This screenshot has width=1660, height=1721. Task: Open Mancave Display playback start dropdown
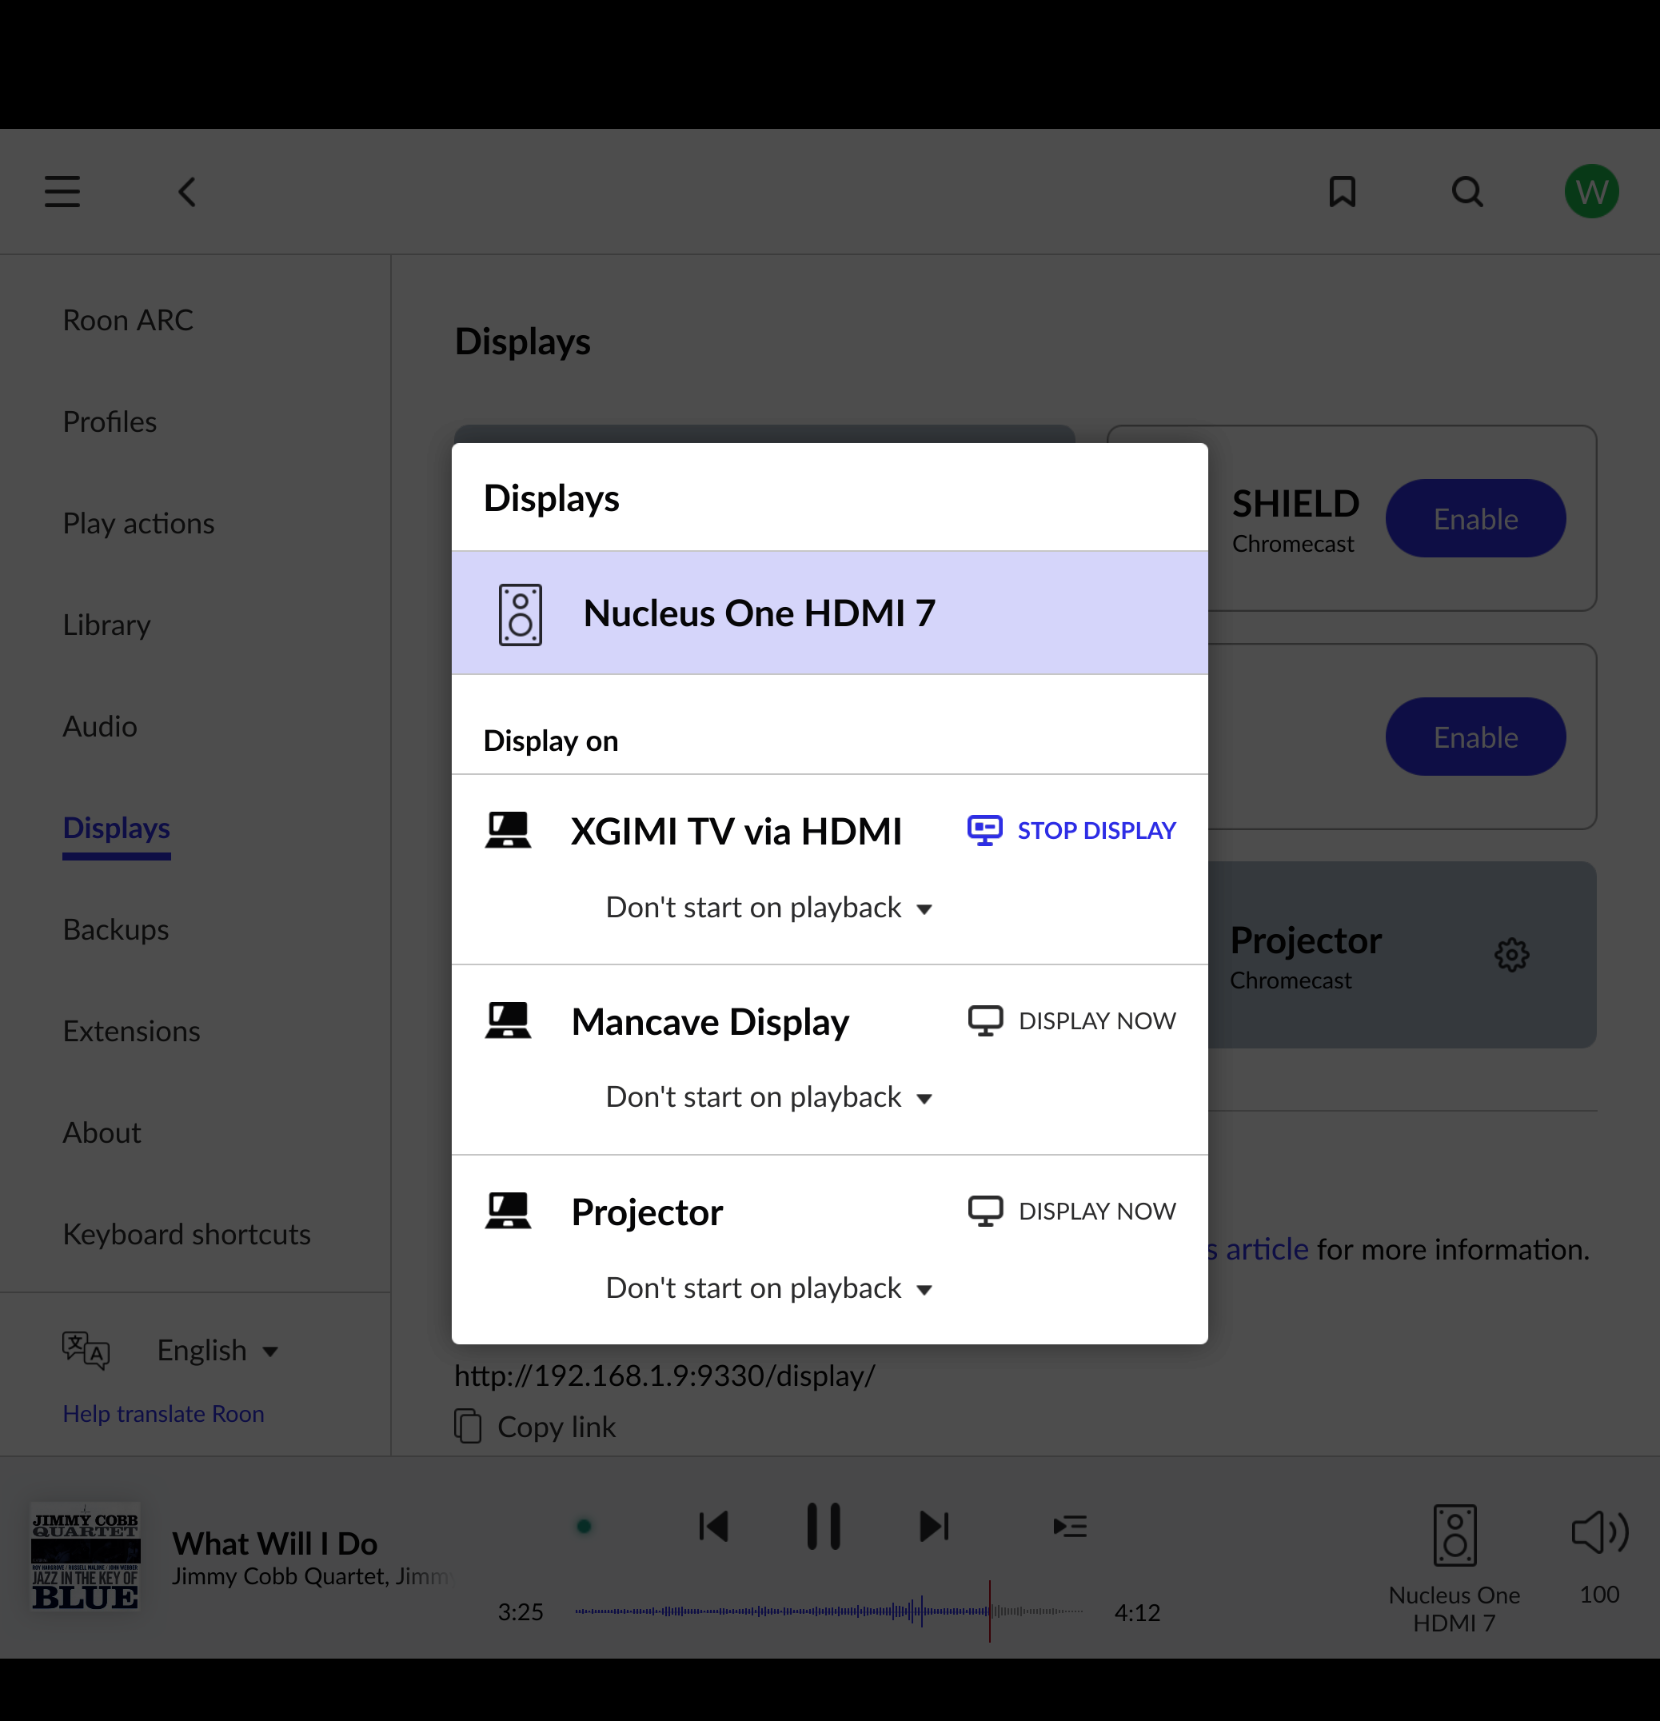click(x=769, y=1098)
